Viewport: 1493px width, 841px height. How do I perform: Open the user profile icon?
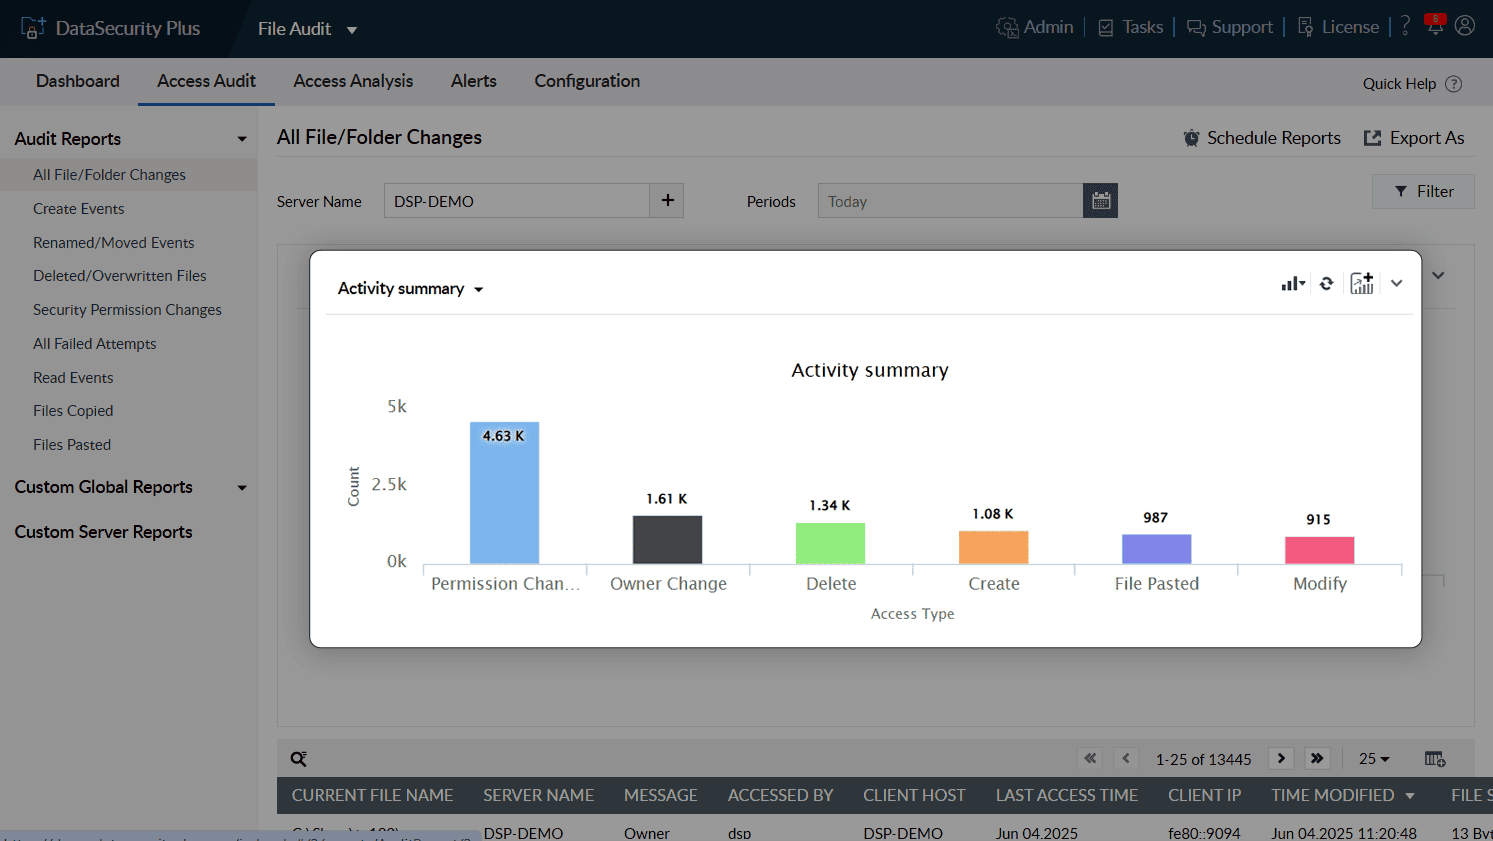[x=1465, y=26]
